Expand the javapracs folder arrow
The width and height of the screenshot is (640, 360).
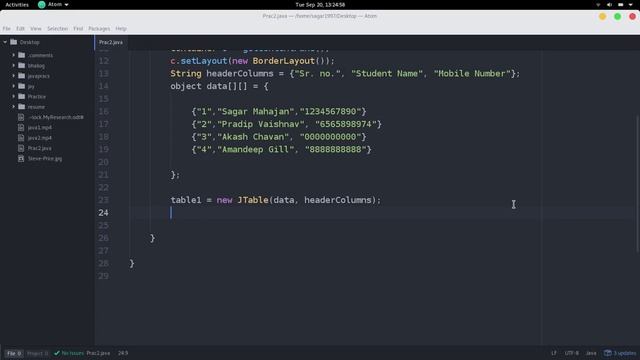tap(13, 76)
